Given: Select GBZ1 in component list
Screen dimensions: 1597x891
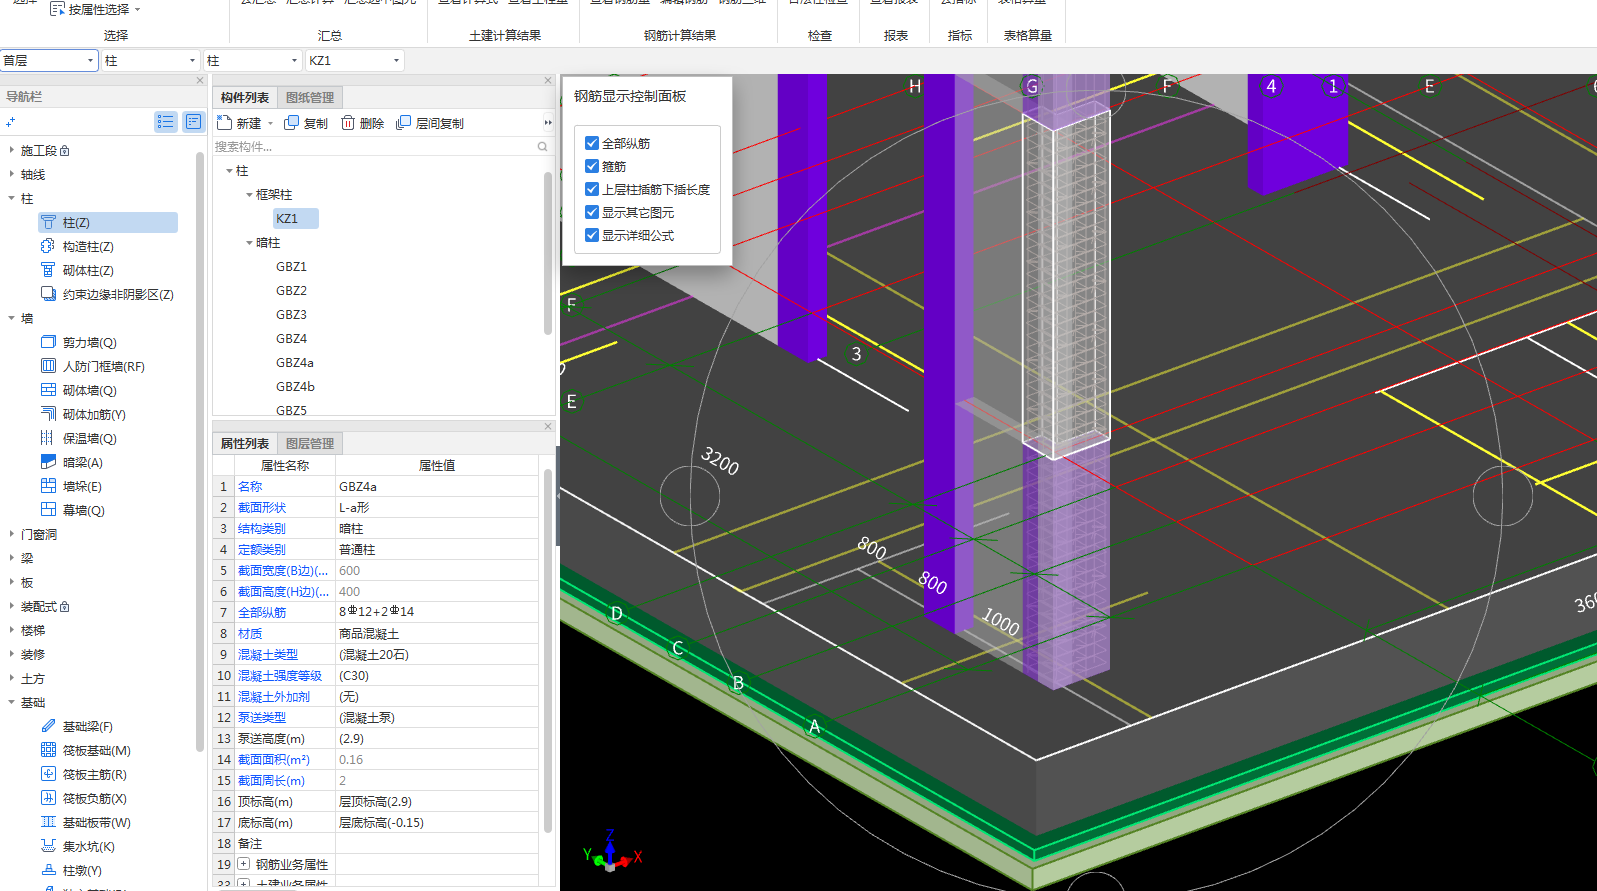Looking at the screenshot, I should pos(291,266).
